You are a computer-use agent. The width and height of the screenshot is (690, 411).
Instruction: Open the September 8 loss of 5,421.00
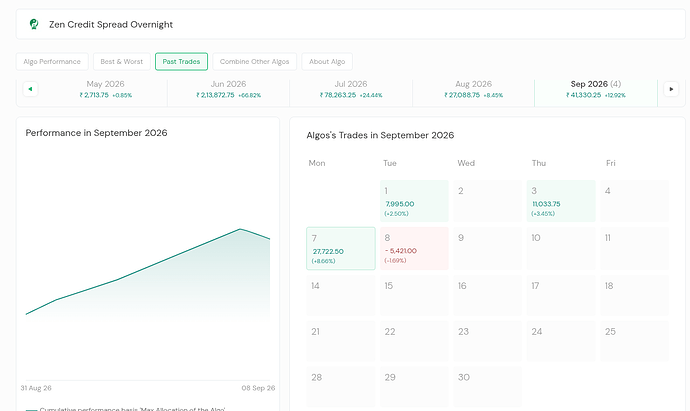414,248
